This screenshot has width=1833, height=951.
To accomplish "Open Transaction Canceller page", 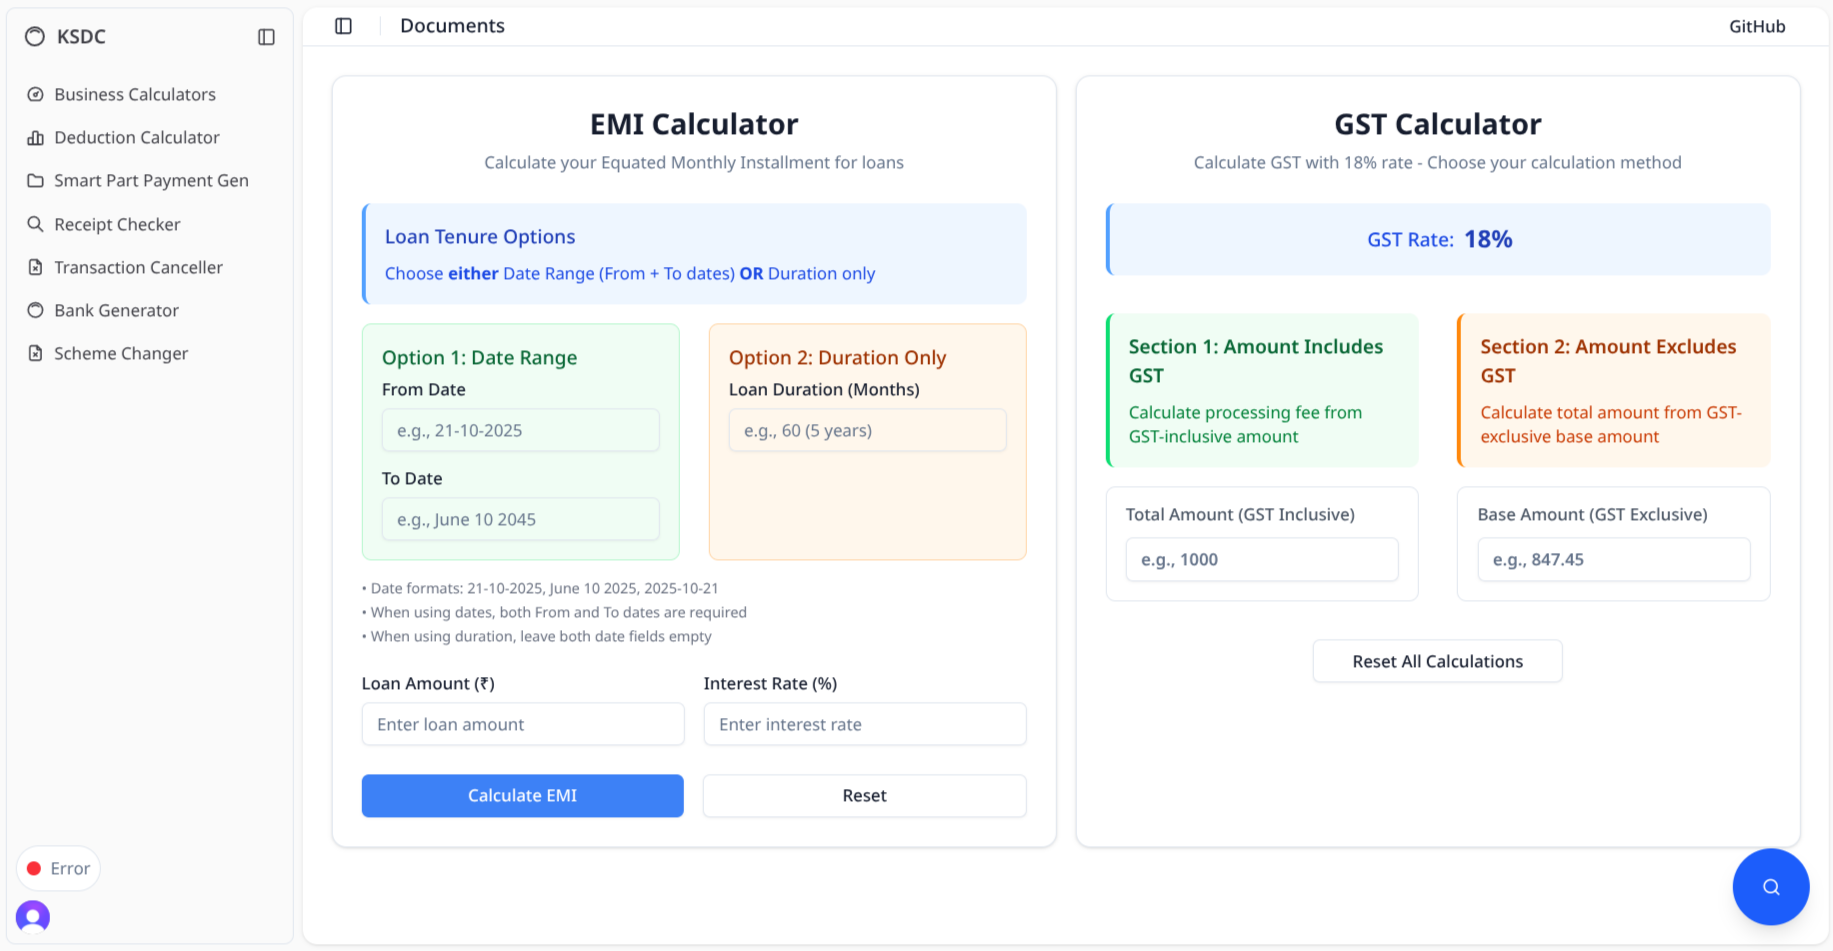I will pyautogui.click(x=150, y=267).
